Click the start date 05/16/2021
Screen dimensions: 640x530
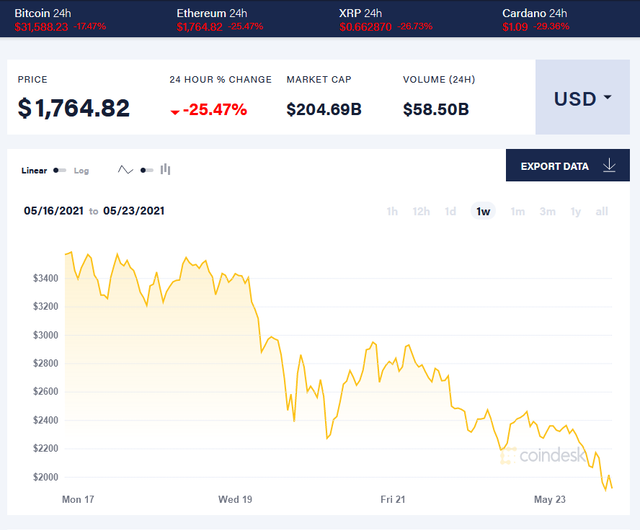tap(53, 211)
